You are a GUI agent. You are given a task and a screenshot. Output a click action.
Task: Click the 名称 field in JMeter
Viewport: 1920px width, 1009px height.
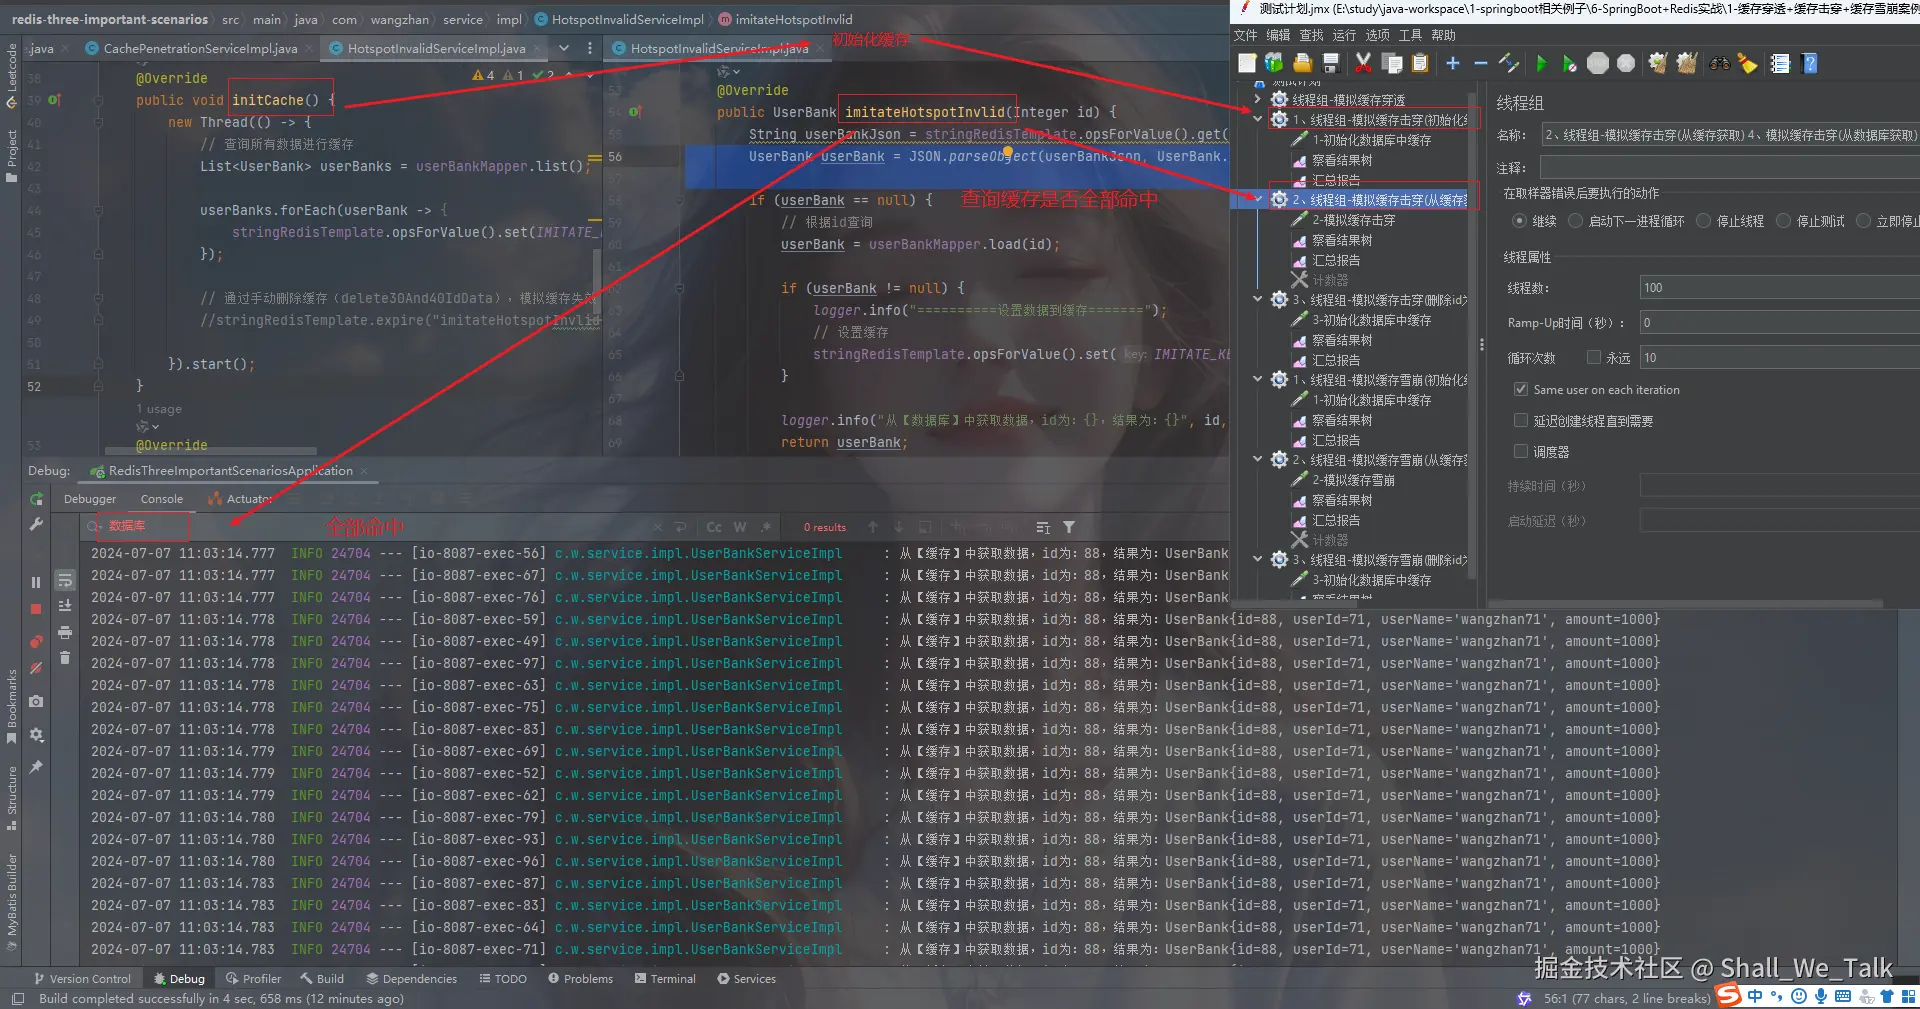click(1730, 135)
